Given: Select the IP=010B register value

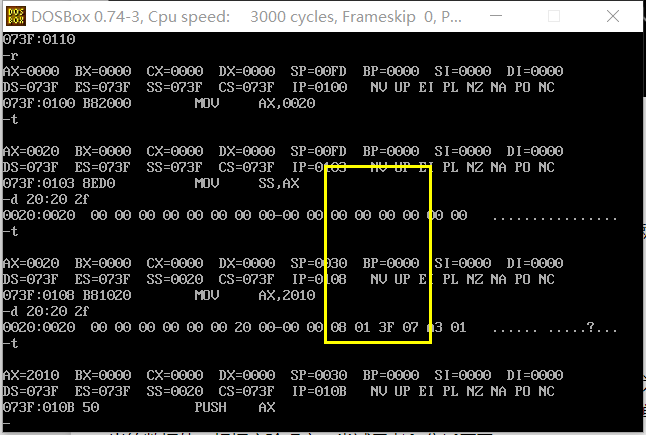Looking at the screenshot, I should point(319,391).
